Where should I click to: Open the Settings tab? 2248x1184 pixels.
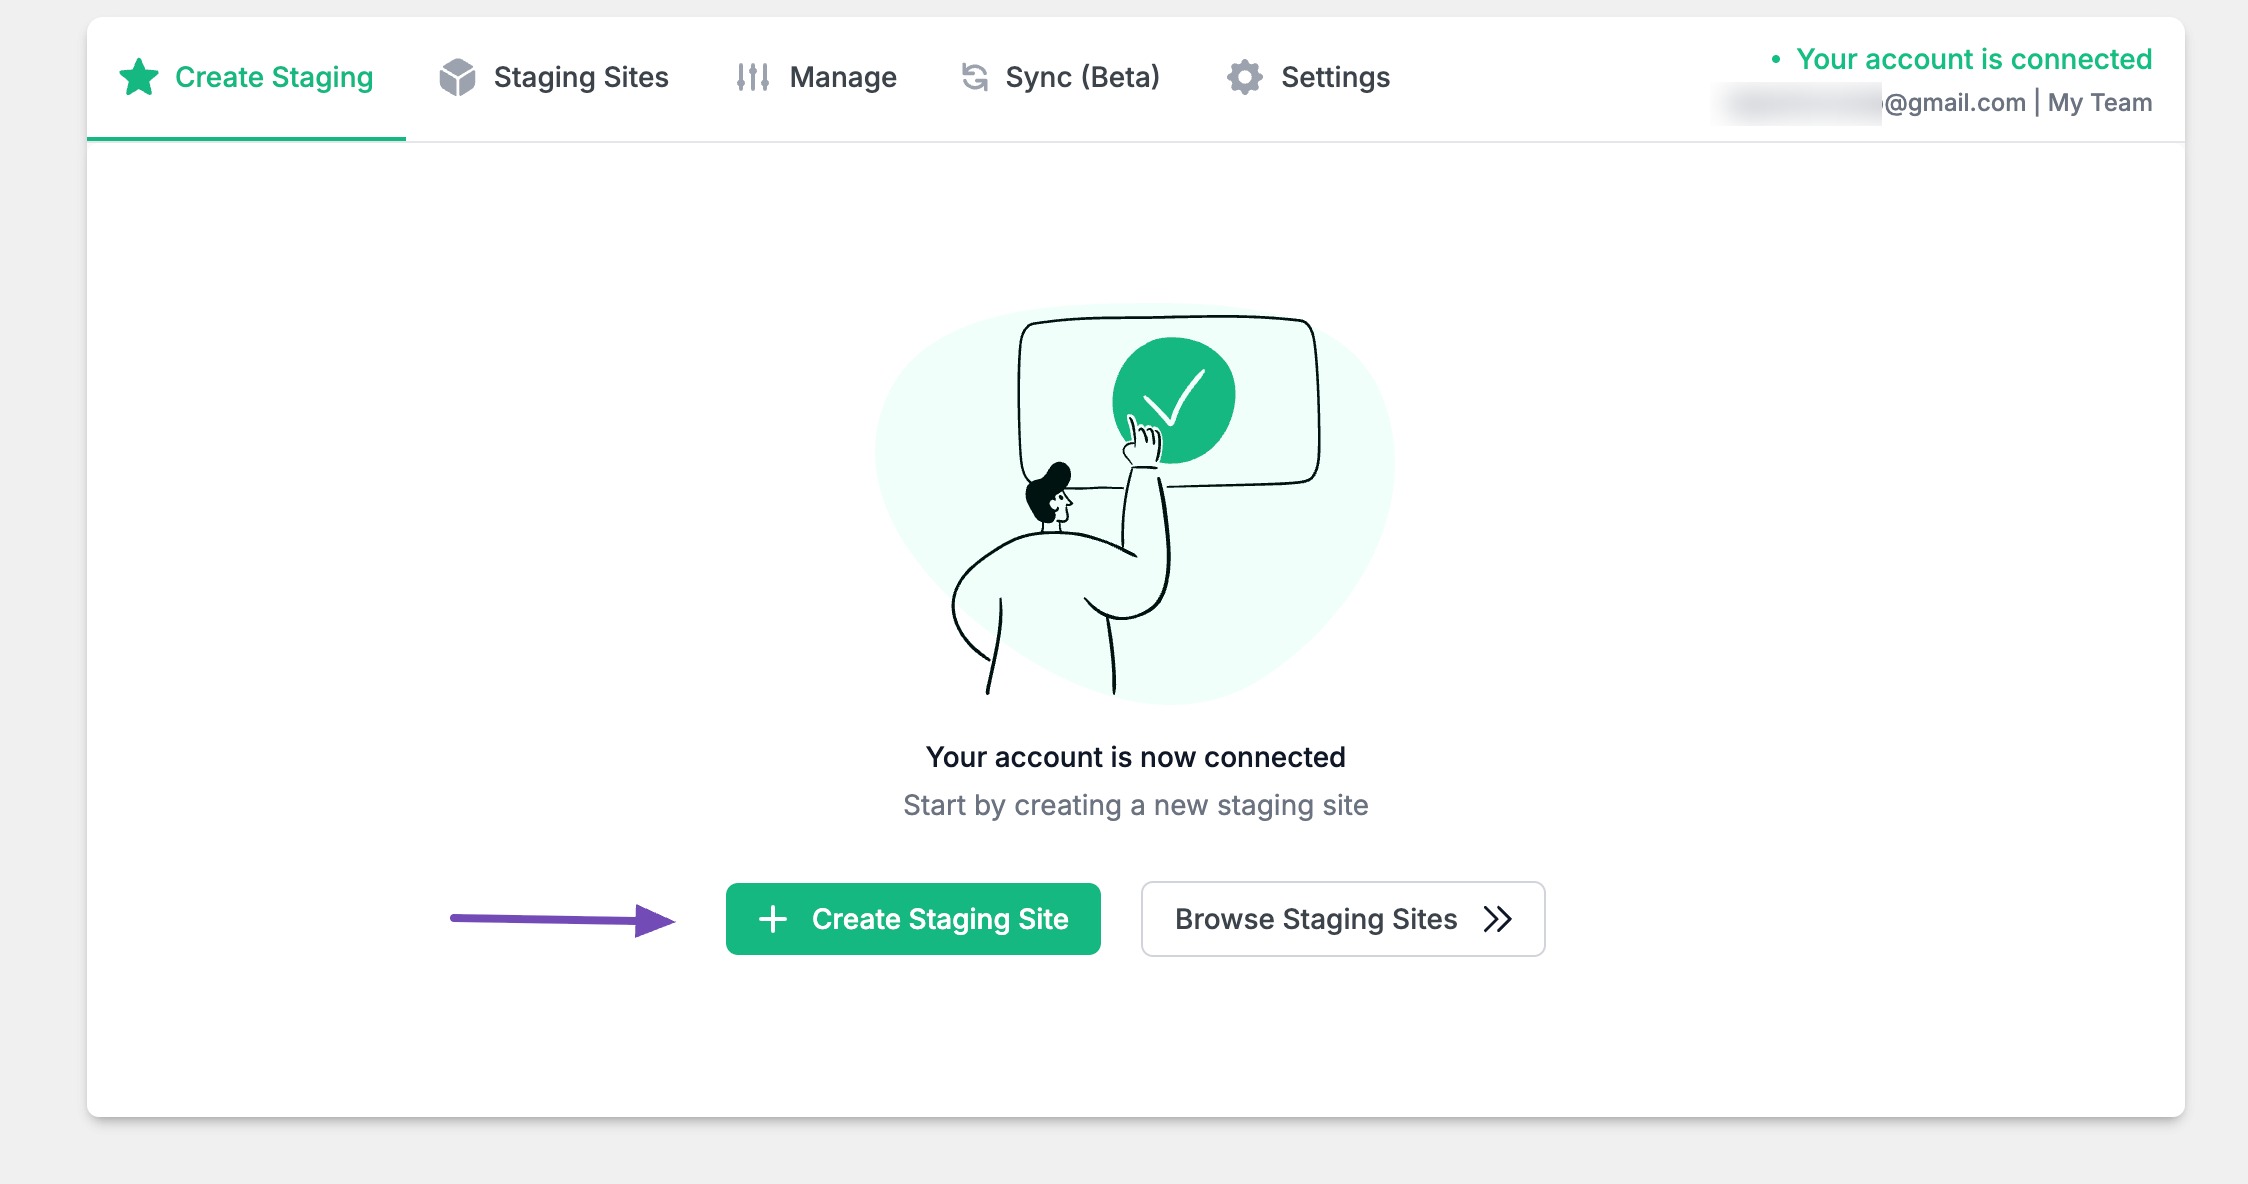[x=1334, y=77]
